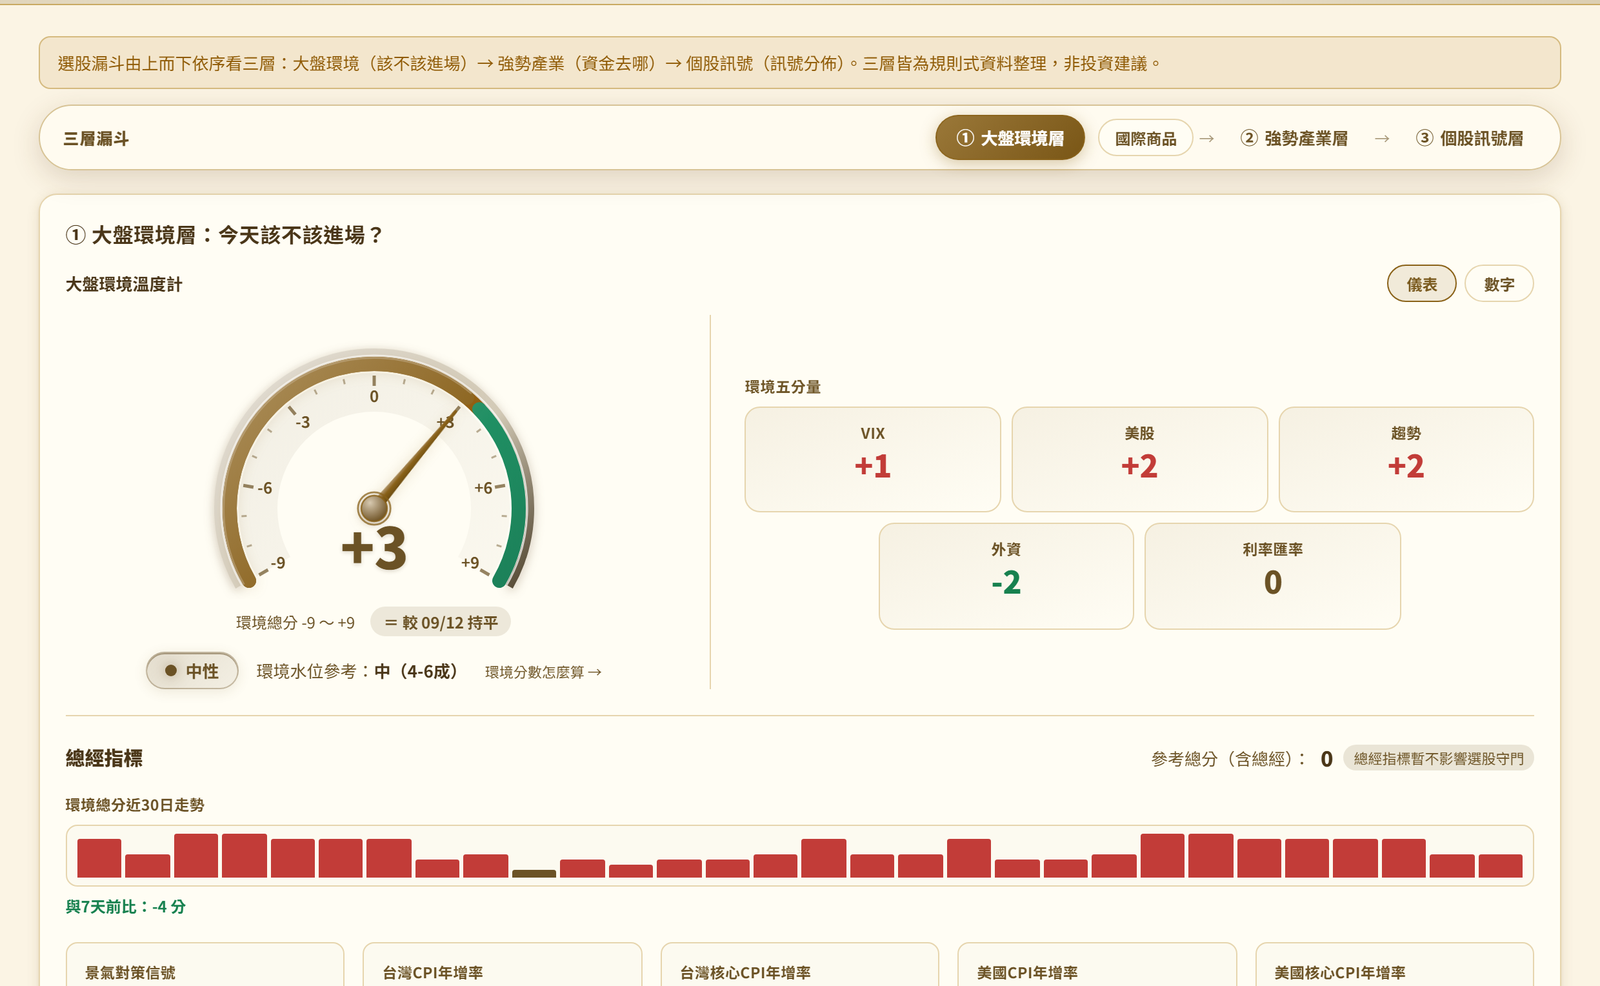Click the first bar of the 30-day trend chart
This screenshot has width=1600, height=986.
click(99, 858)
